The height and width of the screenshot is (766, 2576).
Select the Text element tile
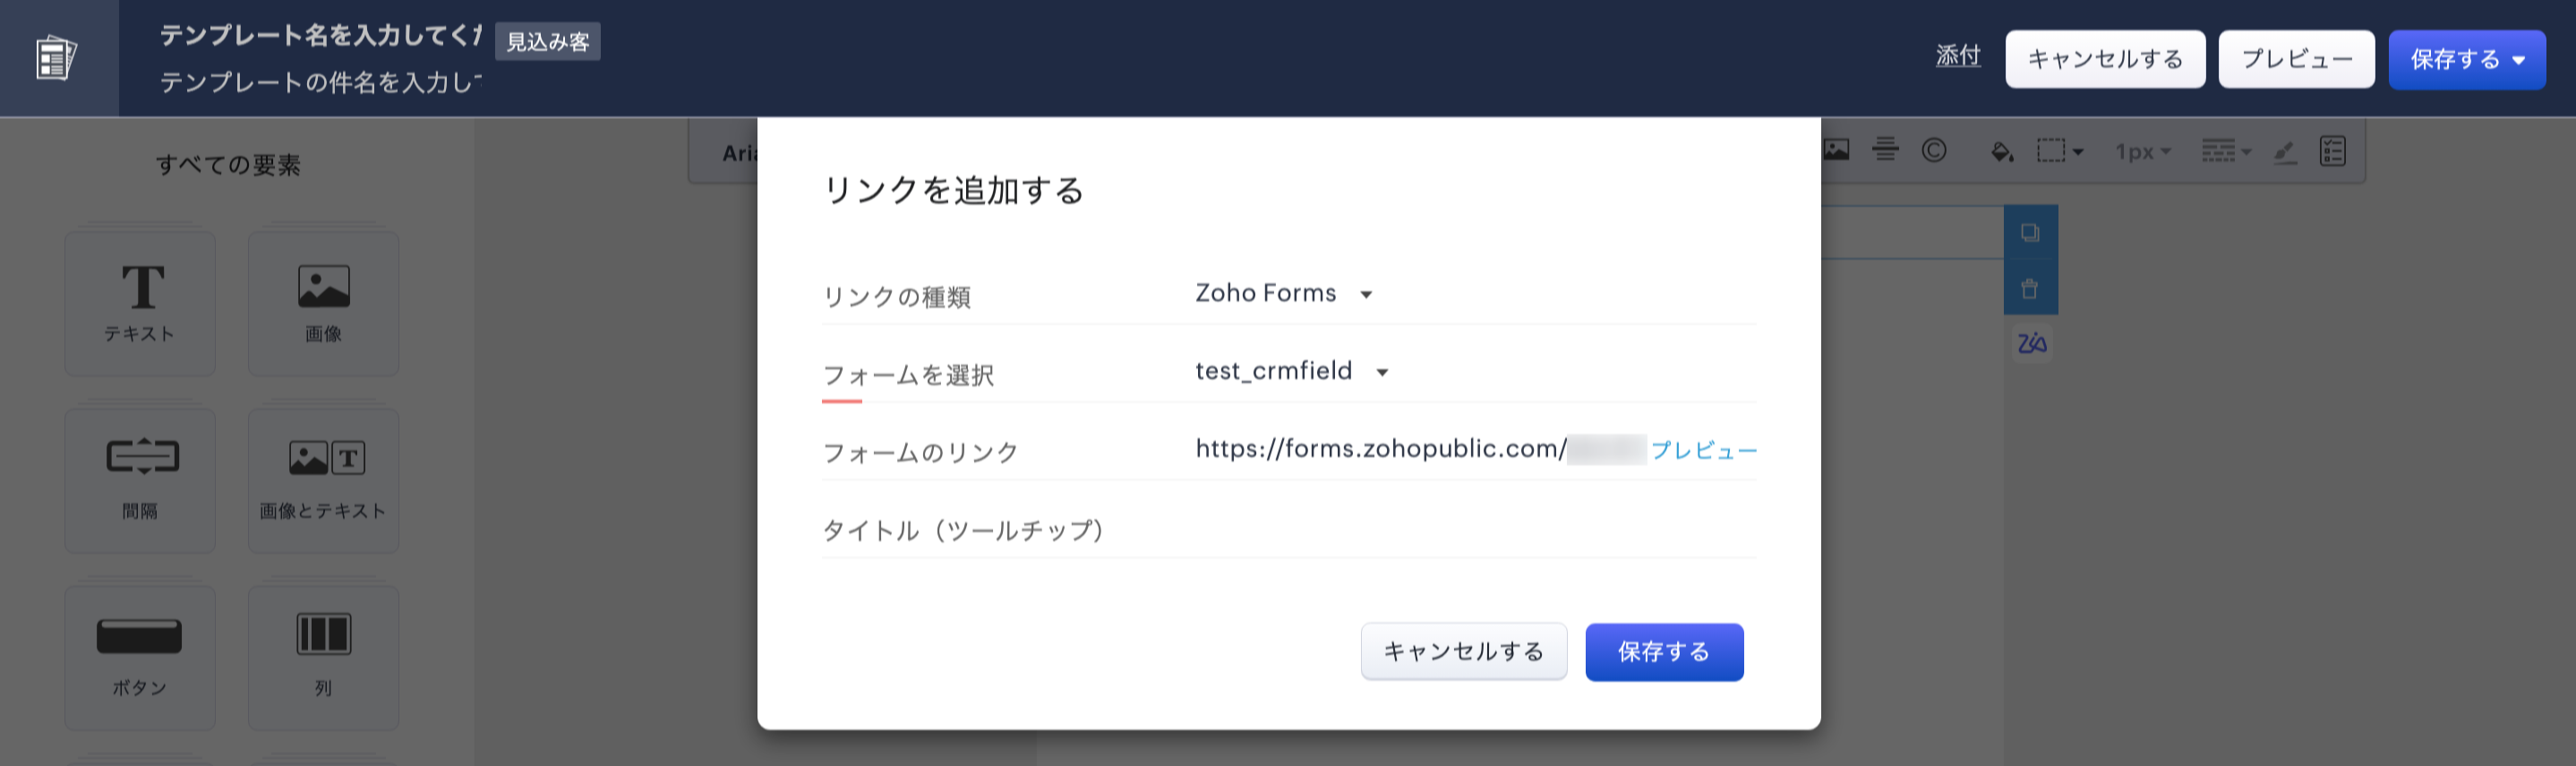tap(140, 303)
